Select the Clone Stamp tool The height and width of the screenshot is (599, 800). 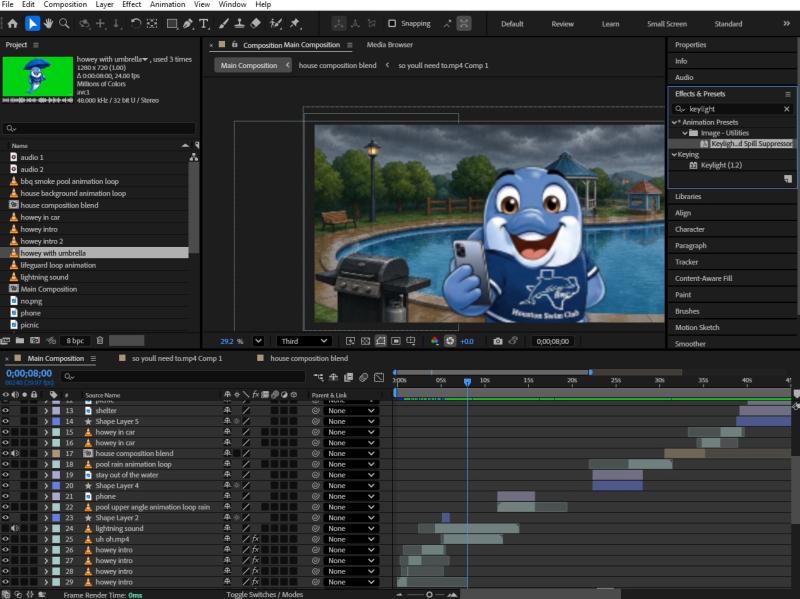tap(239, 23)
